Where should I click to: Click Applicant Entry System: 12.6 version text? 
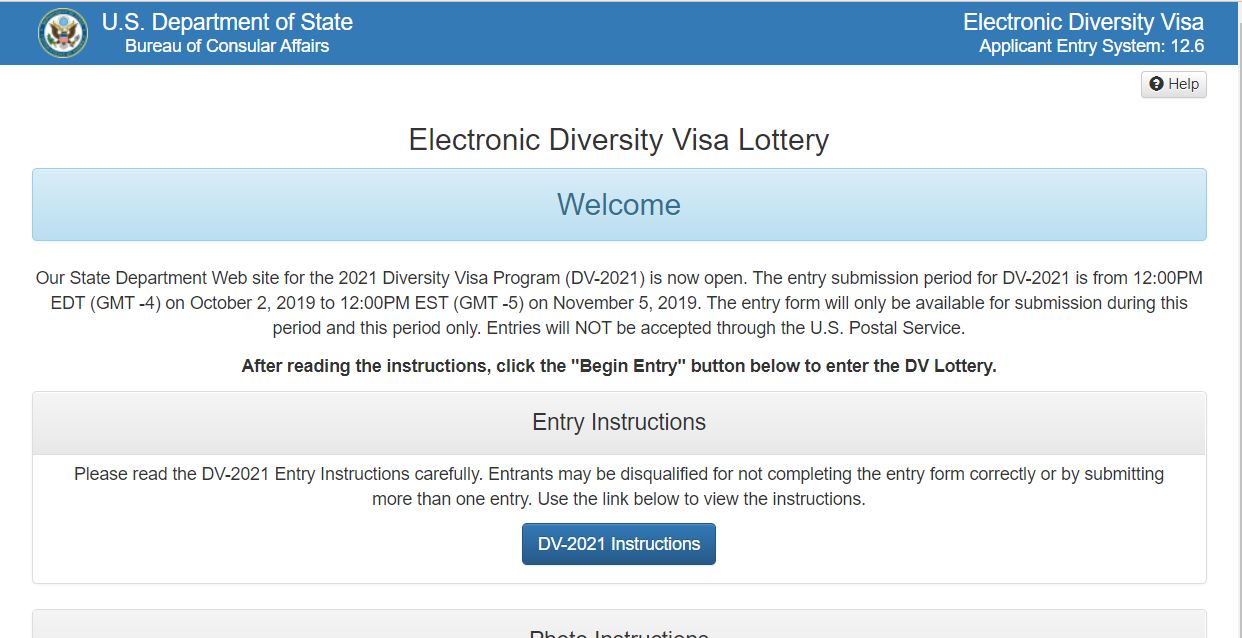coord(1091,47)
